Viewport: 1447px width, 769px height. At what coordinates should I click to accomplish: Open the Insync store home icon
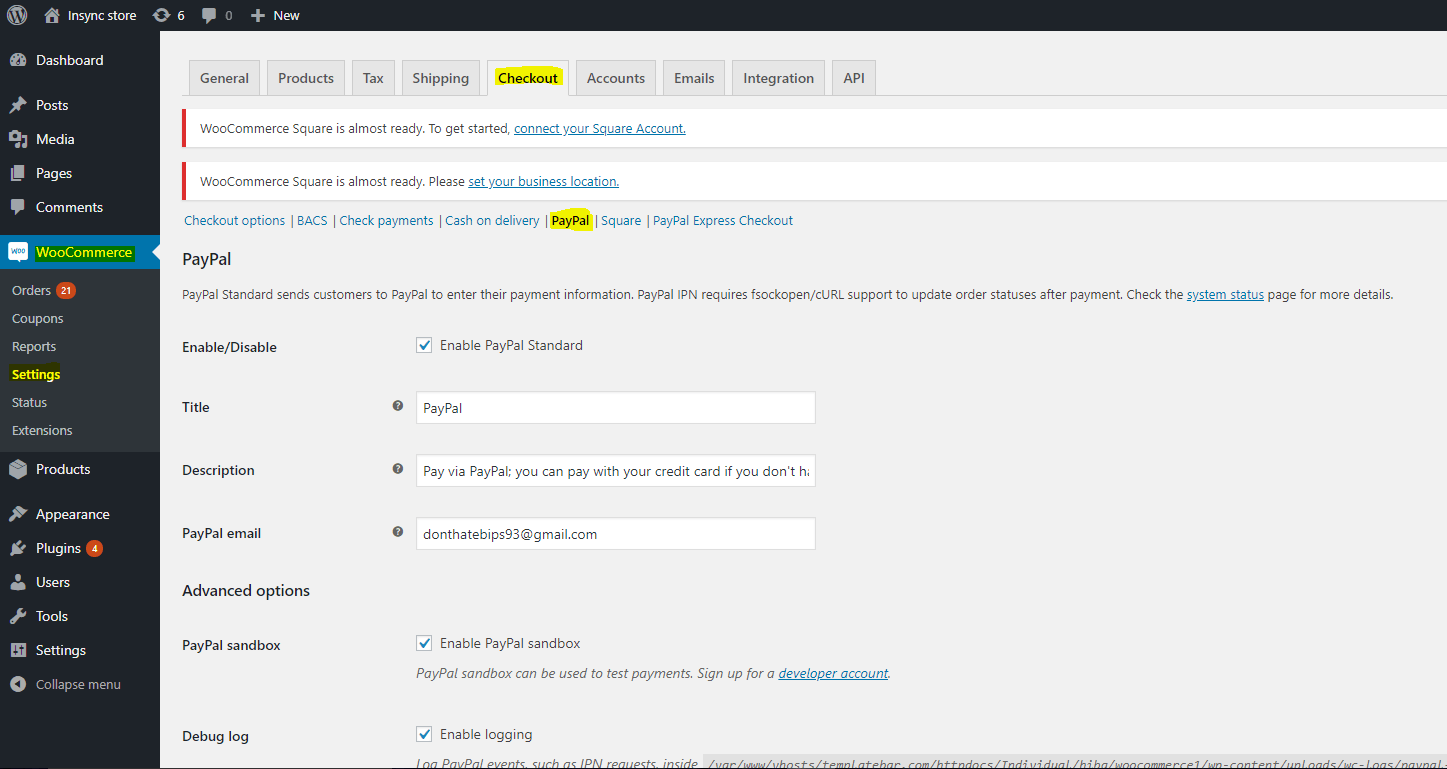click(x=52, y=15)
